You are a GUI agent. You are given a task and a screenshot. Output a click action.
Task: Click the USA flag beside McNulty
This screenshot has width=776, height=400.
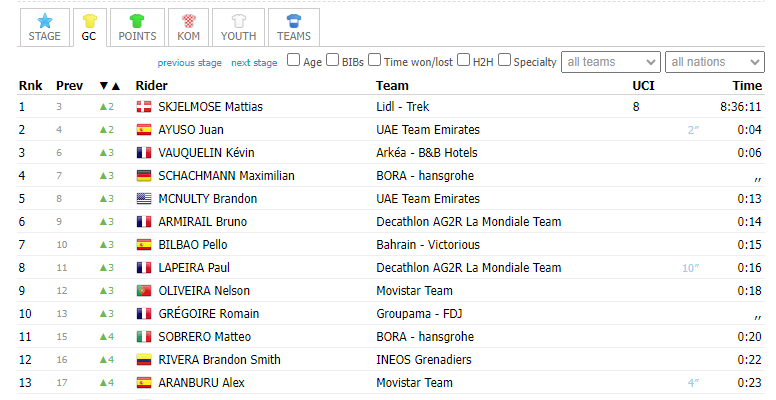[x=144, y=198]
